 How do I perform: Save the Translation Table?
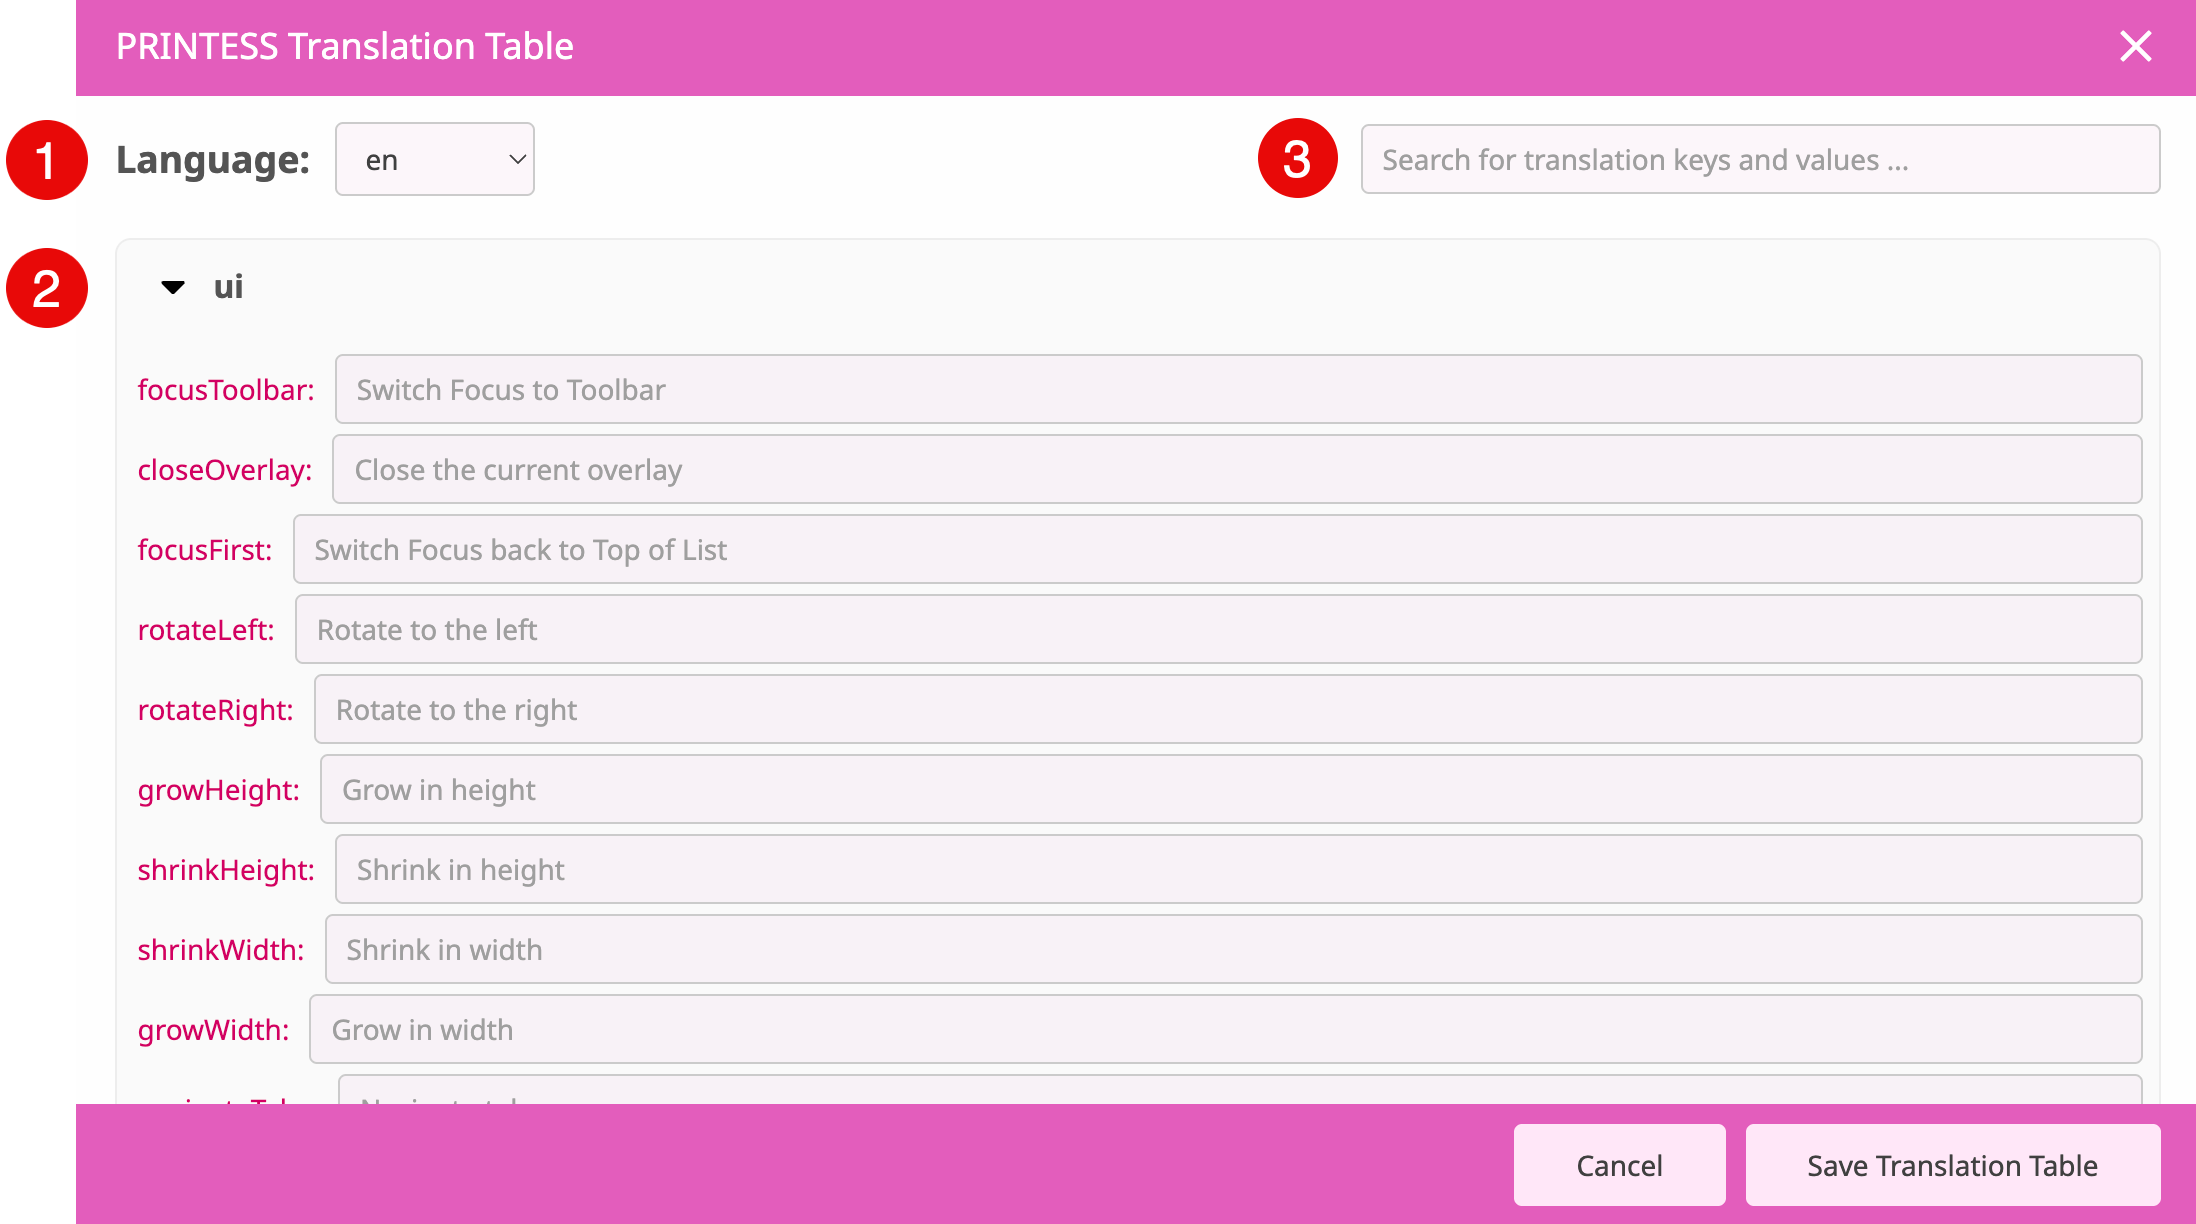point(1952,1165)
